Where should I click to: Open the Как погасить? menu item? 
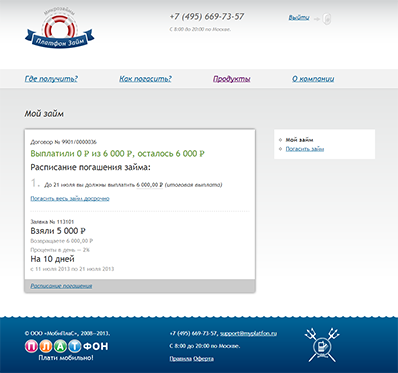[x=145, y=79]
